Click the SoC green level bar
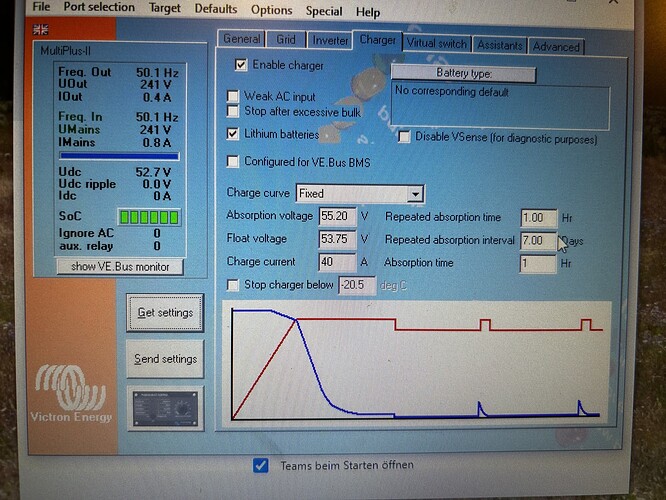 coord(149,217)
